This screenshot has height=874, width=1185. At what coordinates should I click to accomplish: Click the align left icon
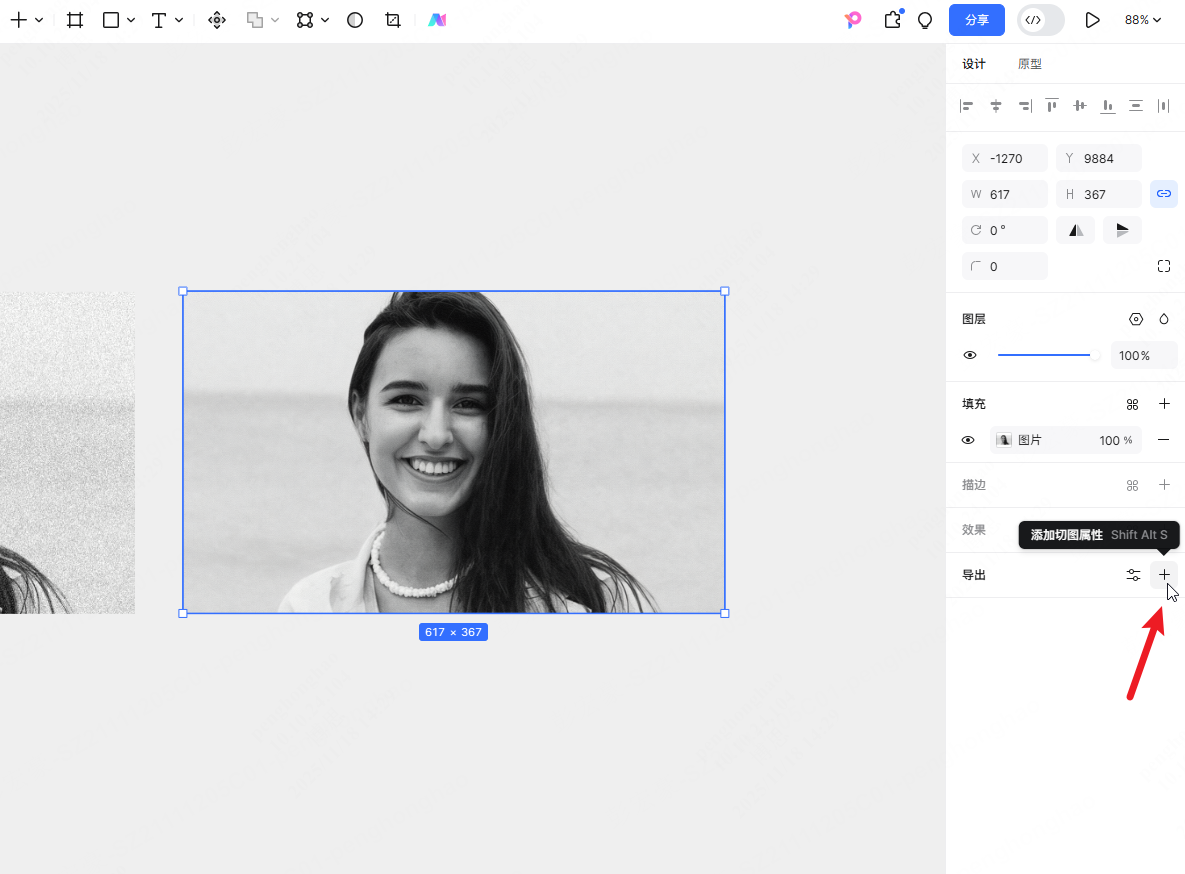click(967, 105)
